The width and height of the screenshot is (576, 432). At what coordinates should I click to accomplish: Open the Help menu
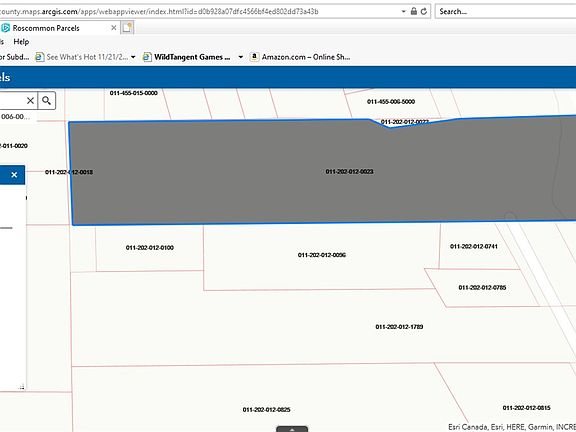pyautogui.click(x=21, y=42)
